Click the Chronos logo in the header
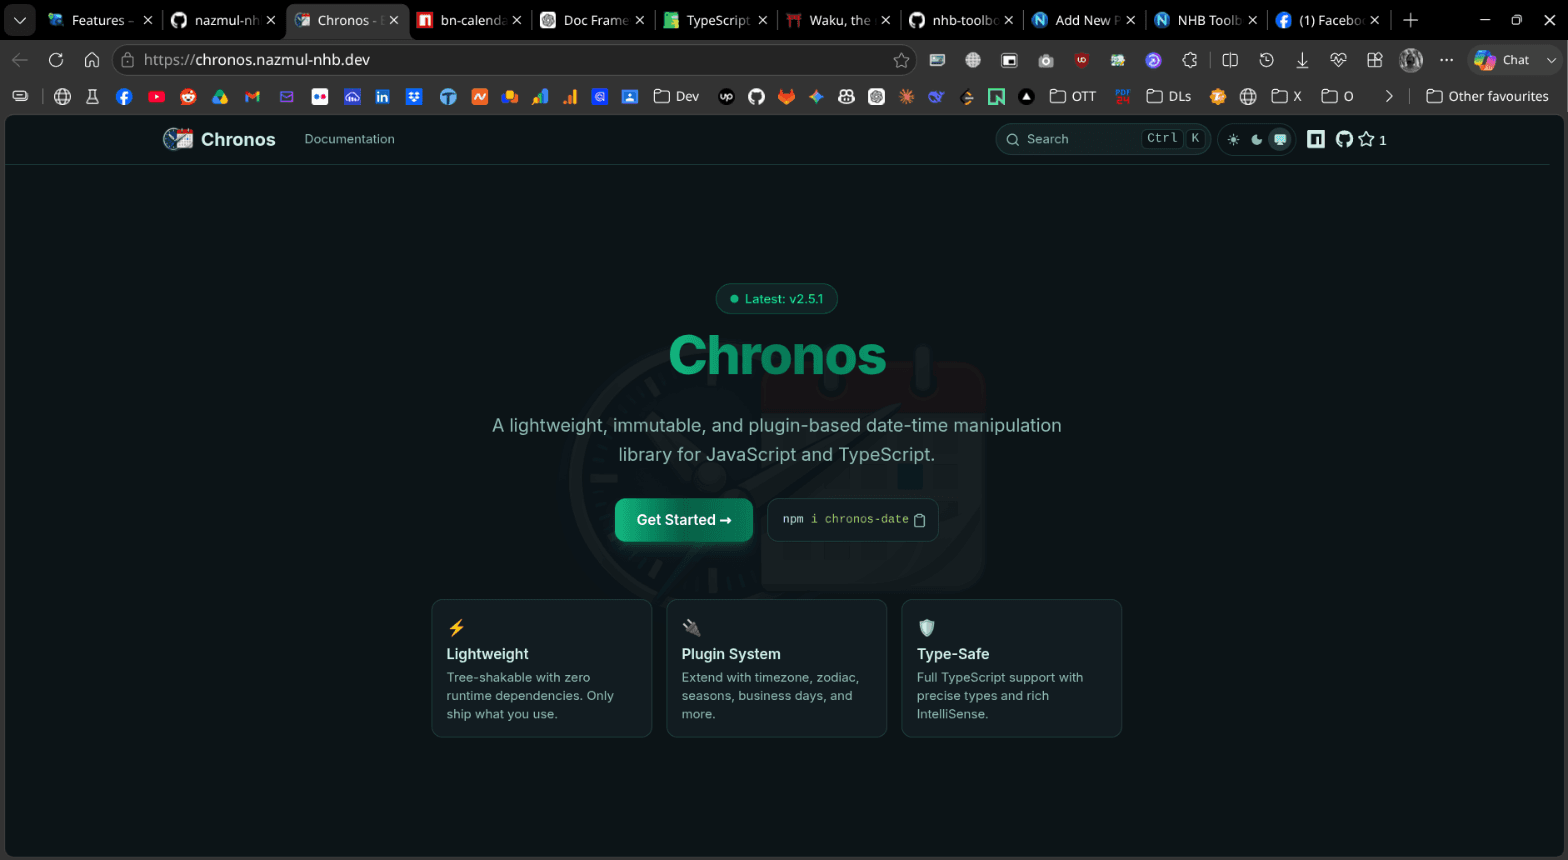This screenshot has height=860, width=1568. (219, 139)
